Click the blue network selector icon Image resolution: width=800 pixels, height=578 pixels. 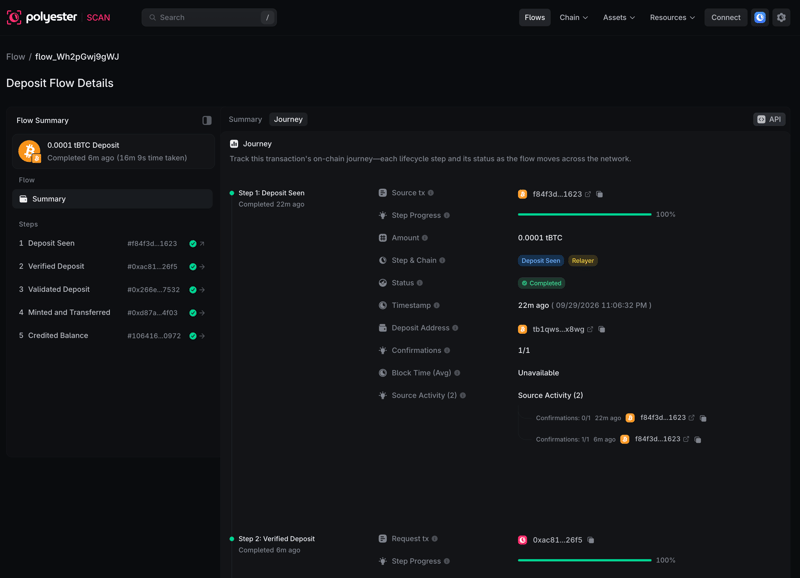click(760, 17)
